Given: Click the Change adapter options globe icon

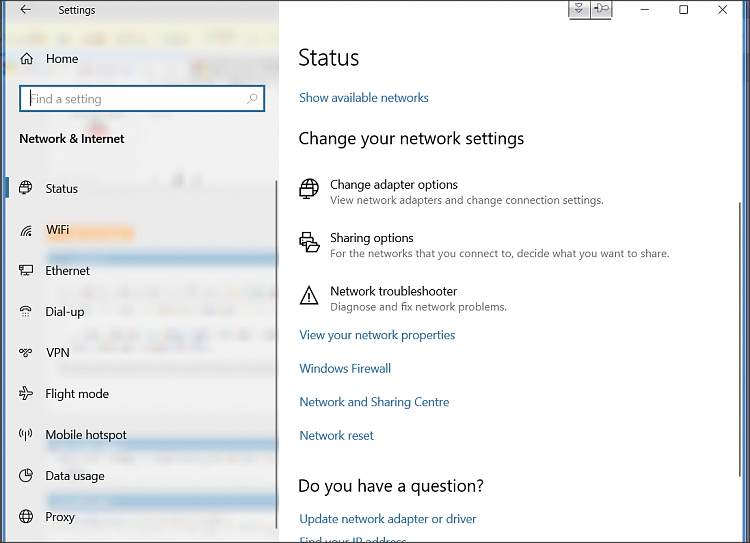Looking at the screenshot, I should tap(309, 188).
